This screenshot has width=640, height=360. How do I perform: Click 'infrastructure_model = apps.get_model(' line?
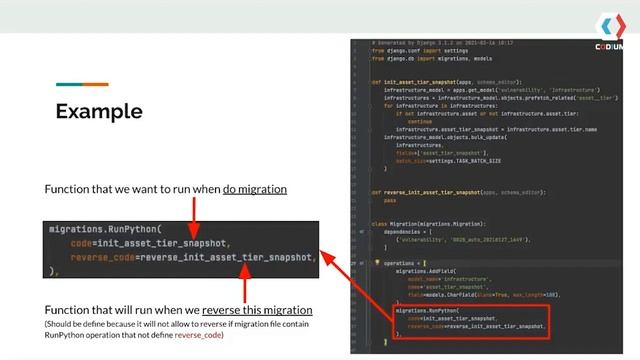pyautogui.click(x=492, y=90)
